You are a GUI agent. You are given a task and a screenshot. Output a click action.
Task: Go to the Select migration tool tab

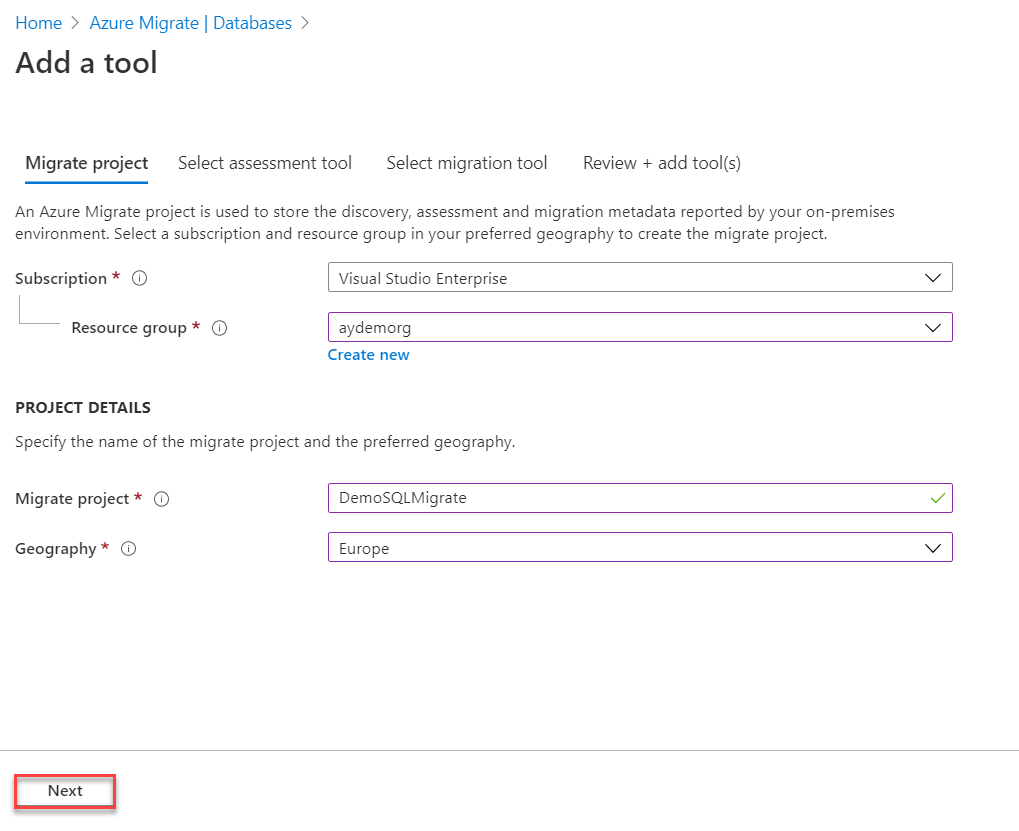[x=467, y=163]
